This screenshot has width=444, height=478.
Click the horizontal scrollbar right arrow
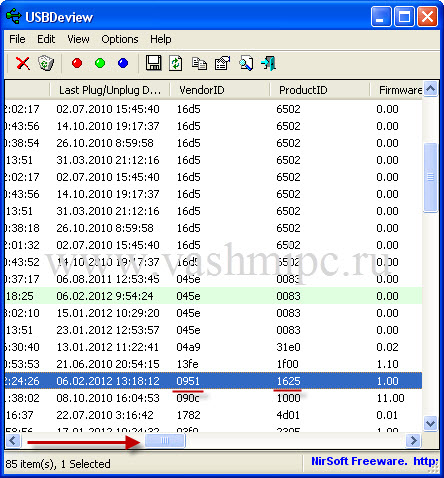414,441
